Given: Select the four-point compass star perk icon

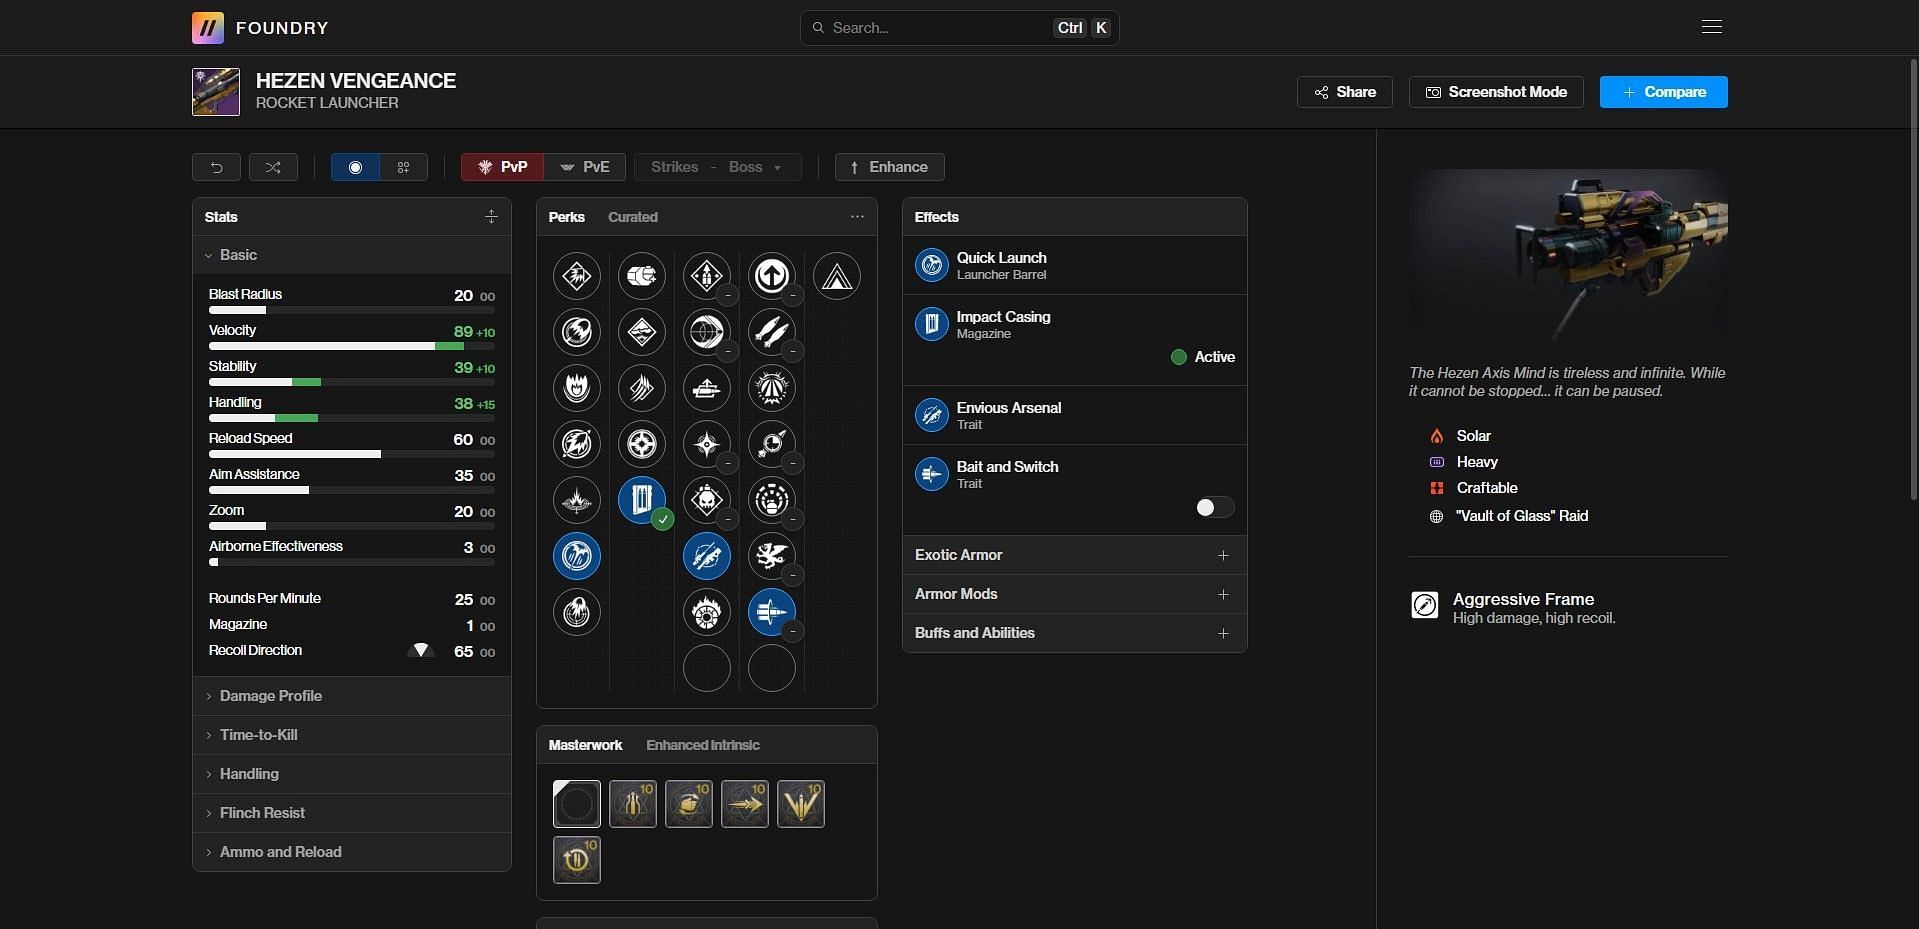Looking at the screenshot, I should pyautogui.click(x=707, y=444).
